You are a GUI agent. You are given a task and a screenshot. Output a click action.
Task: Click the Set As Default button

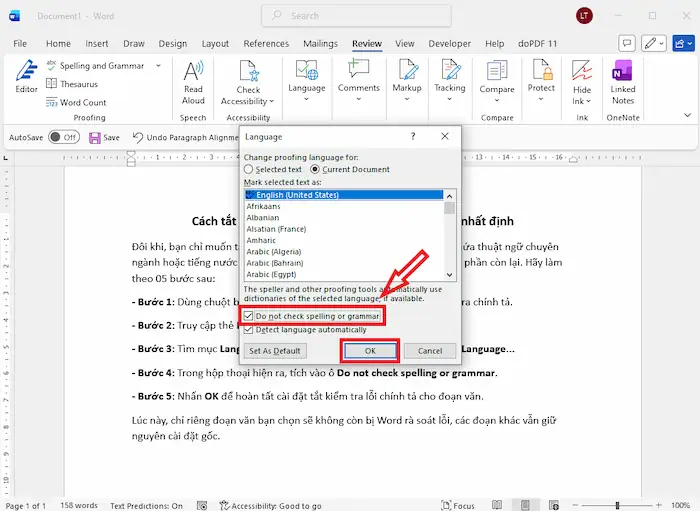(274, 351)
